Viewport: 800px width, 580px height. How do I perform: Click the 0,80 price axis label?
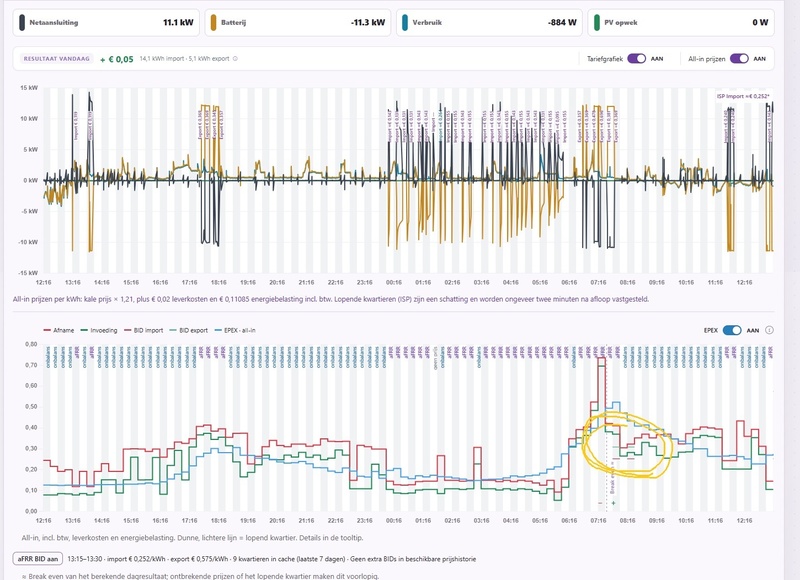point(31,344)
